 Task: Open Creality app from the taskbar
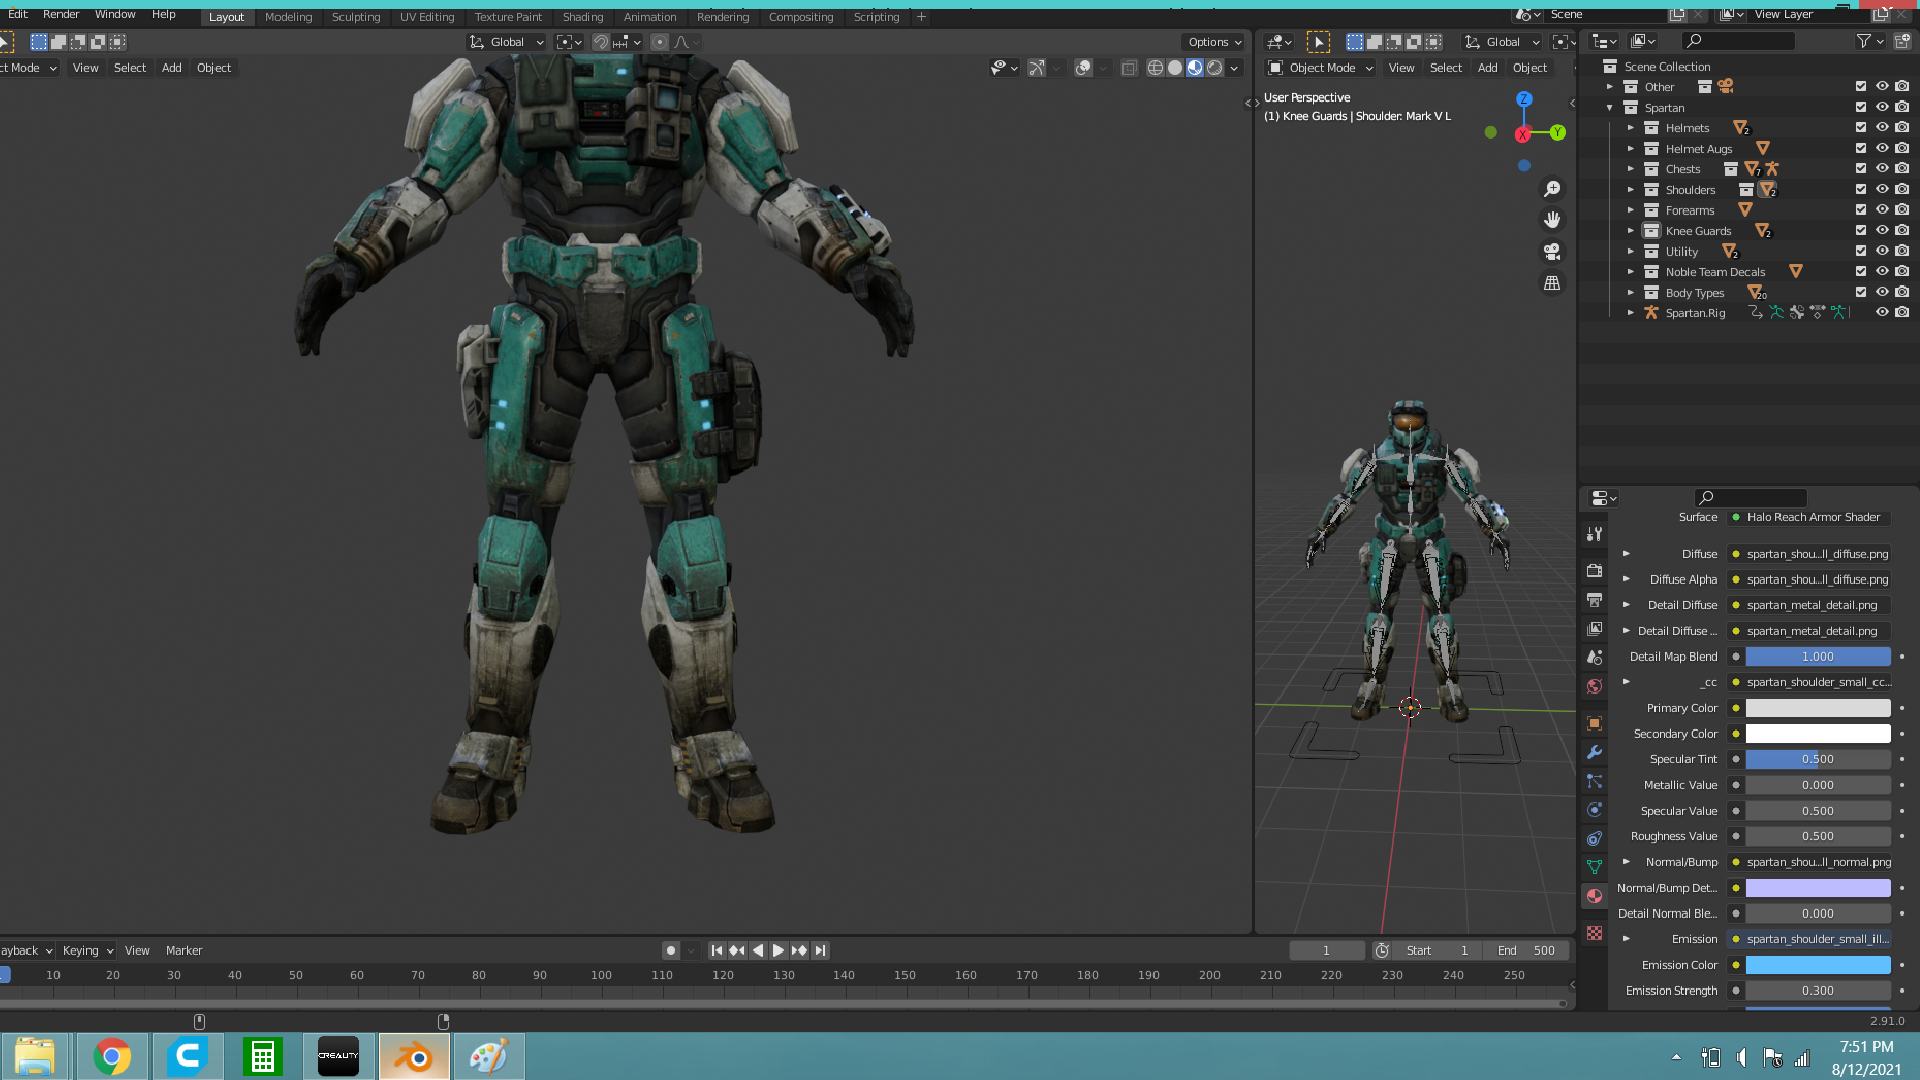[x=338, y=1057]
